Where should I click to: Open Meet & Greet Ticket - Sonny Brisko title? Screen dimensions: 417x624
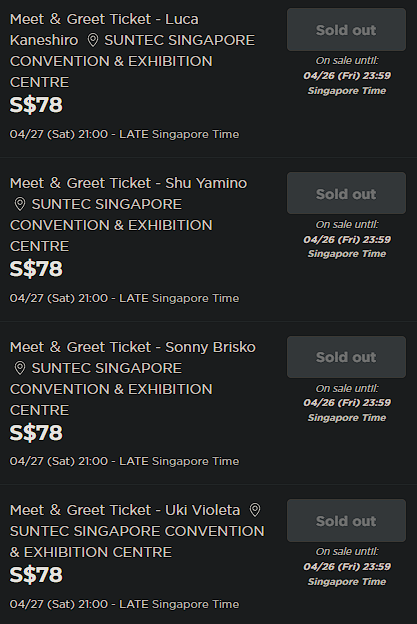133,347
